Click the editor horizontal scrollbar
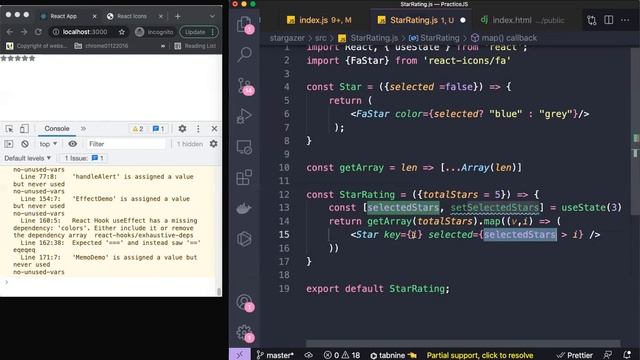The image size is (640, 360). [463, 344]
